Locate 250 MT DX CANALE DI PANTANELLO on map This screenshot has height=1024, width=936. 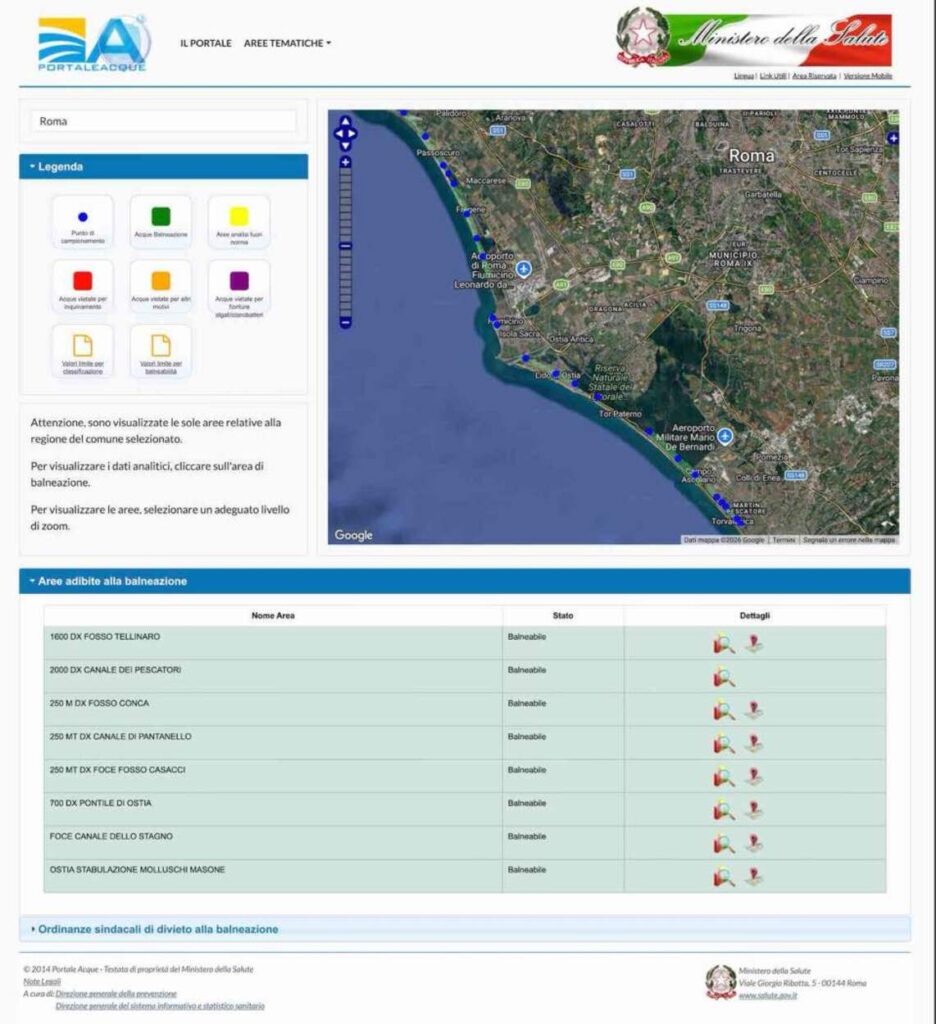click(x=754, y=744)
